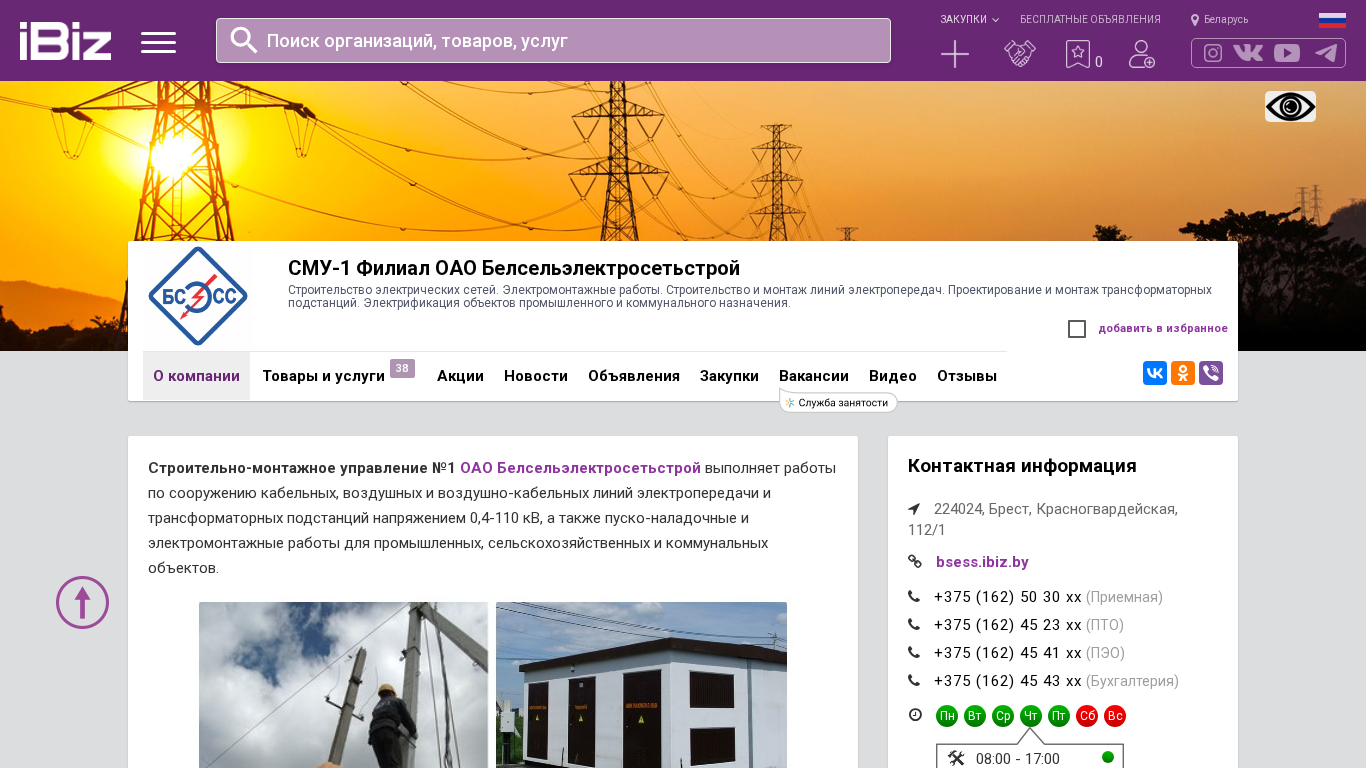Open the Закупки company tab
Screen dimensions: 1366x768
pos(729,376)
